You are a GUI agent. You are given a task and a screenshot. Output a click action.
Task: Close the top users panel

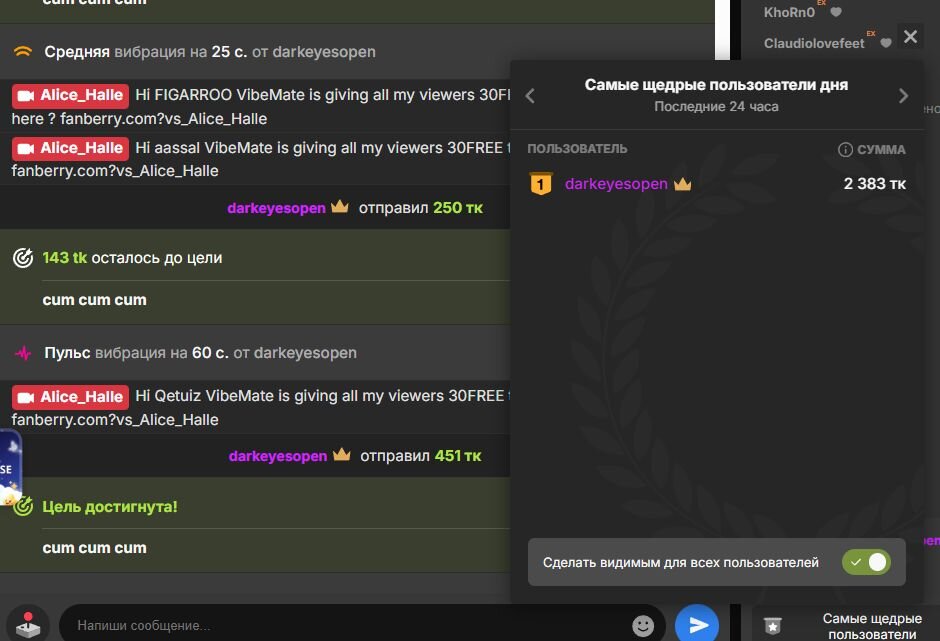pyautogui.click(x=910, y=37)
